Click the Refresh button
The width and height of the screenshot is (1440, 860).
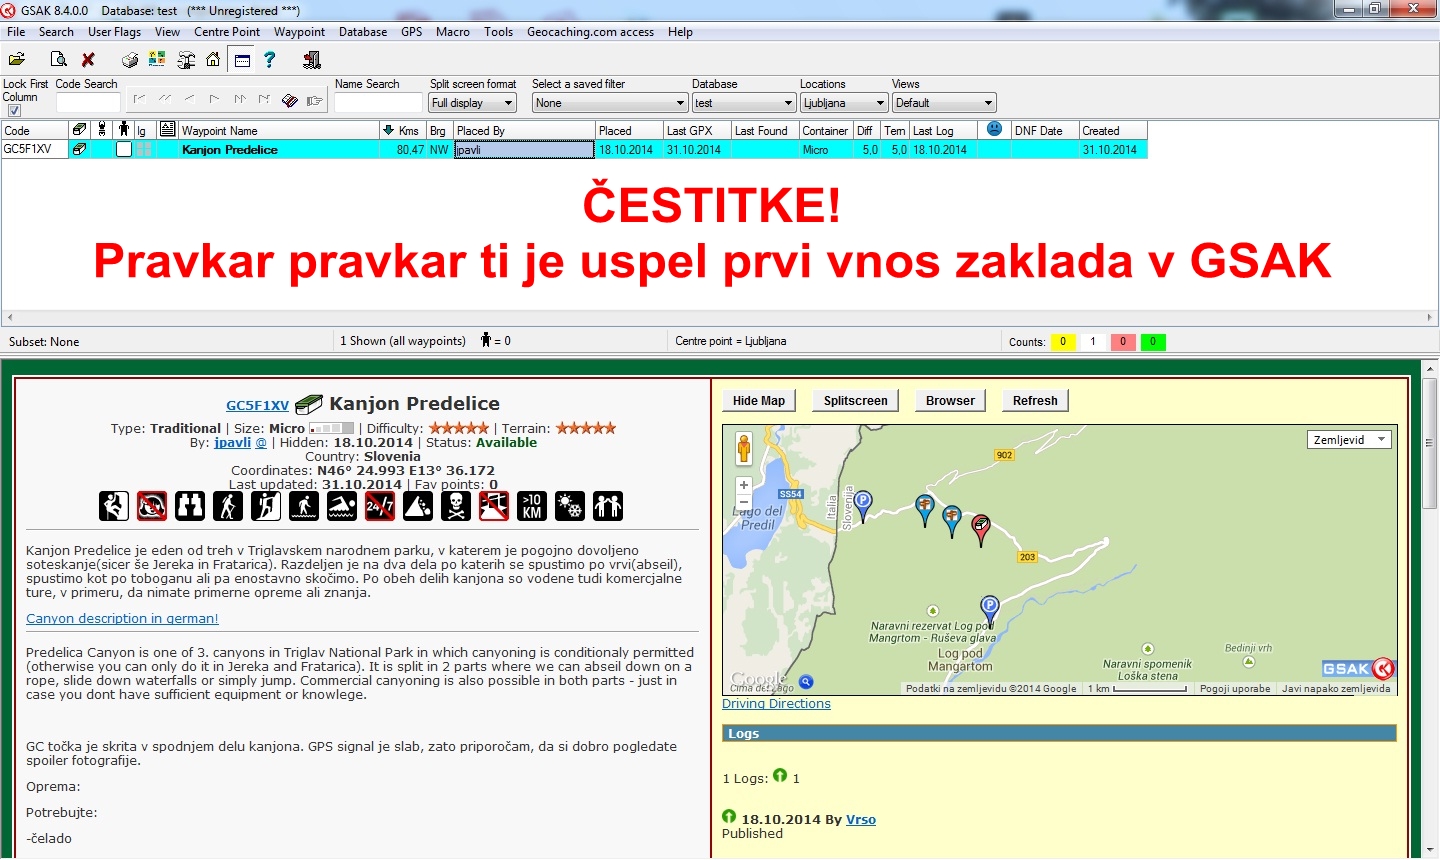[x=1035, y=401]
